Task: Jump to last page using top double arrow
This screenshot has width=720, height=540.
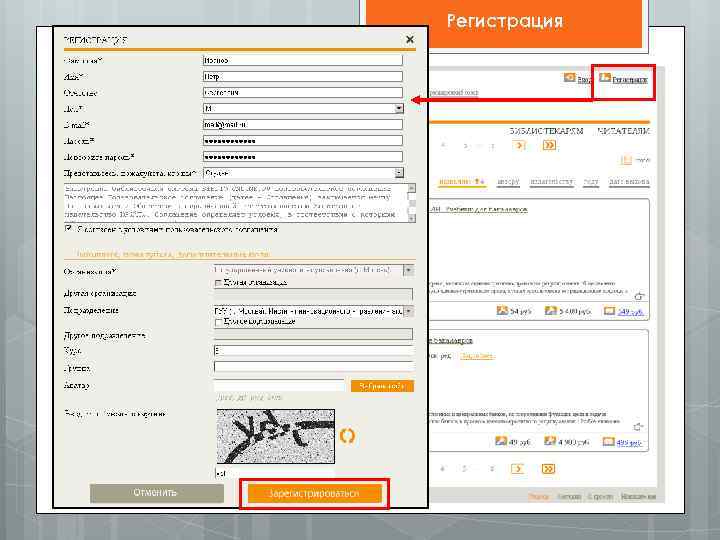Action: (x=549, y=146)
